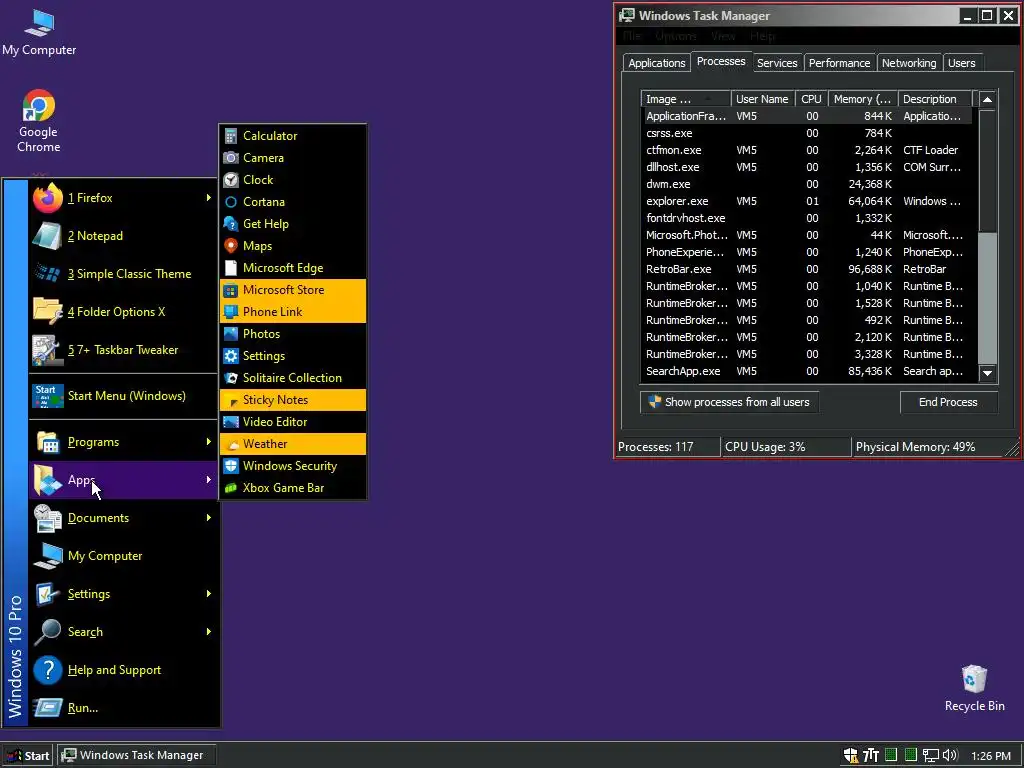1024x768 pixels.
Task: Open the Networking tab
Action: (x=909, y=63)
